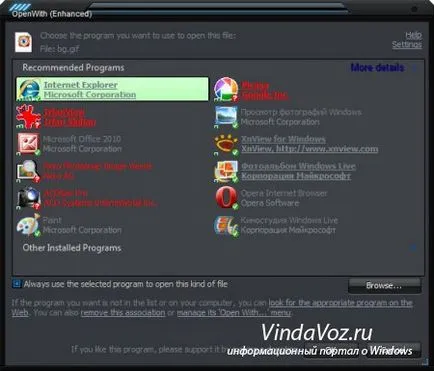Select 'Киностудия Windows Live' entry text
The height and width of the screenshot is (371, 434).
289,220
